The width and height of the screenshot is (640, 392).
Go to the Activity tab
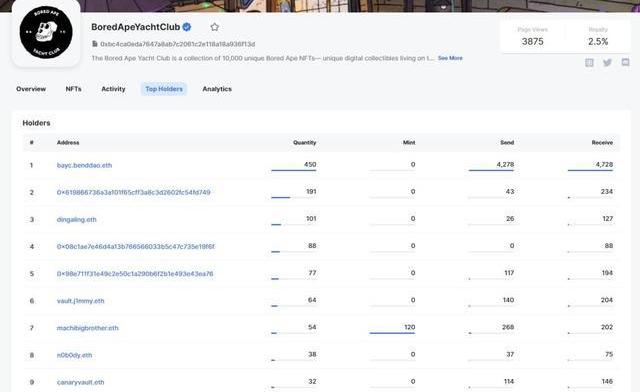113,89
